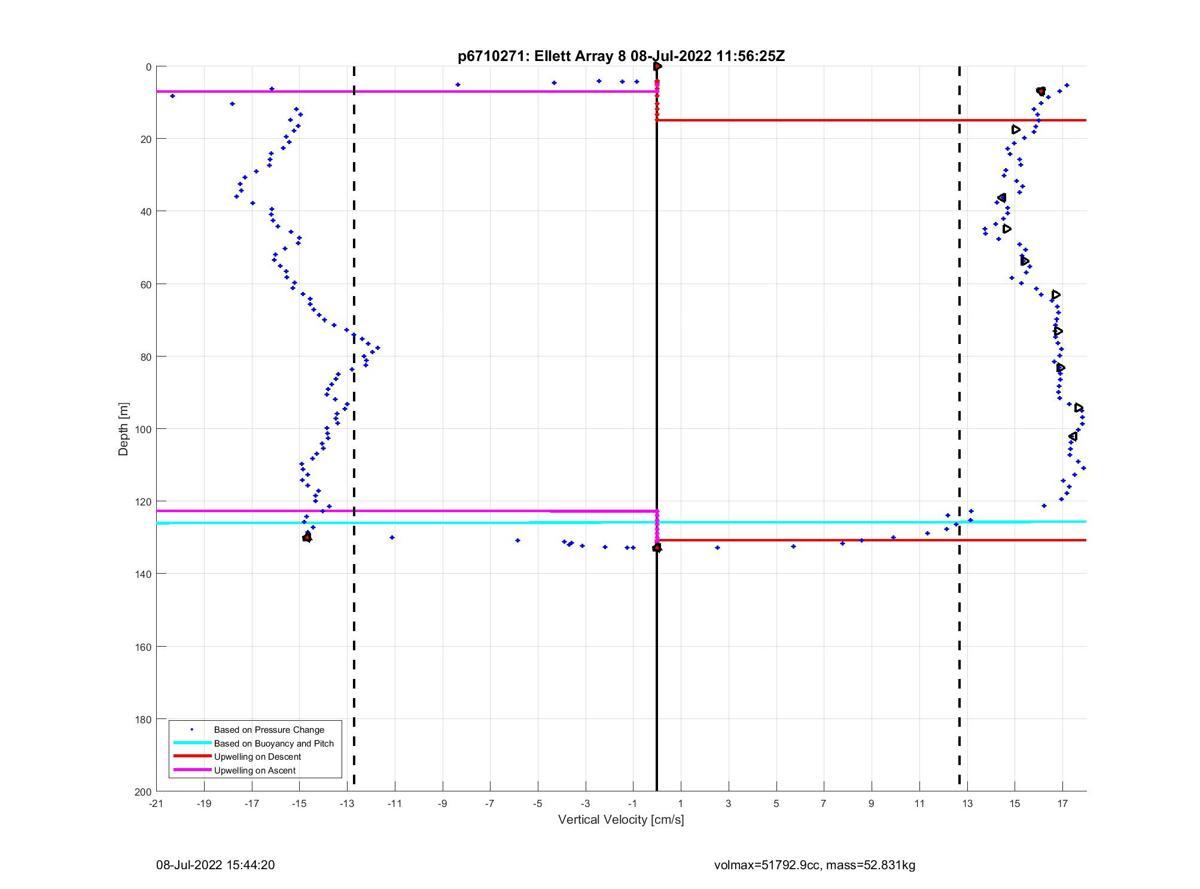Click x-axis tick label '15'
This screenshot has height=889, width=1200.
1015,803
